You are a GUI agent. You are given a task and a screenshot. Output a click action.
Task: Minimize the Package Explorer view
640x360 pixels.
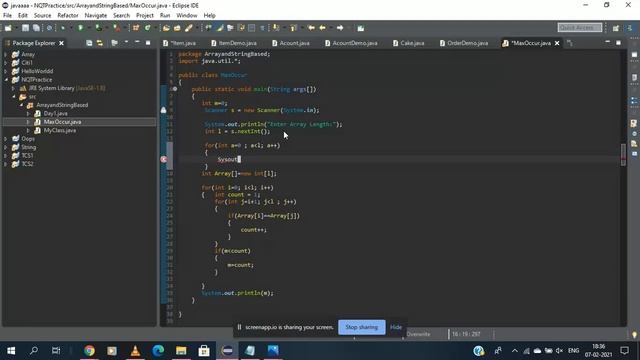point(137,42)
